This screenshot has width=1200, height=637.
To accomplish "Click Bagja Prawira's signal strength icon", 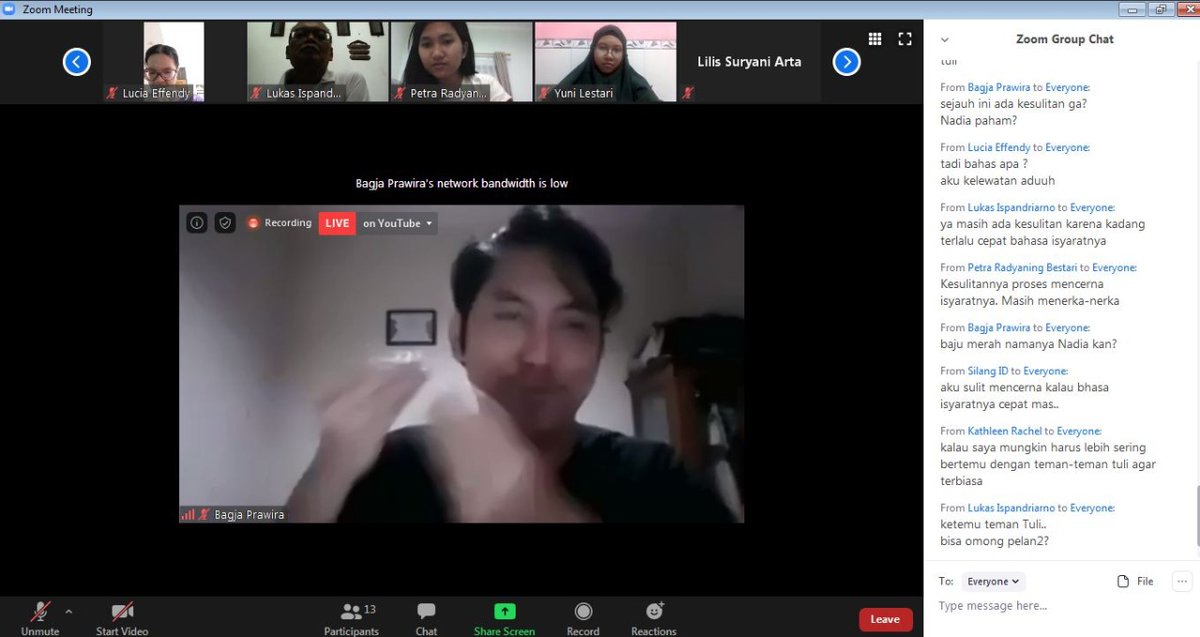I will point(187,514).
